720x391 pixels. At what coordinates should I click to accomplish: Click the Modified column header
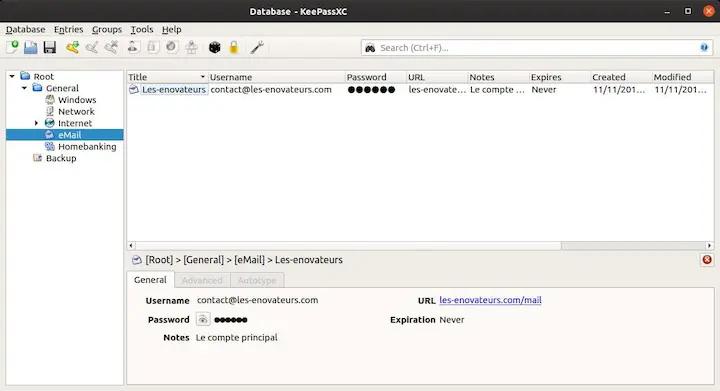point(683,77)
